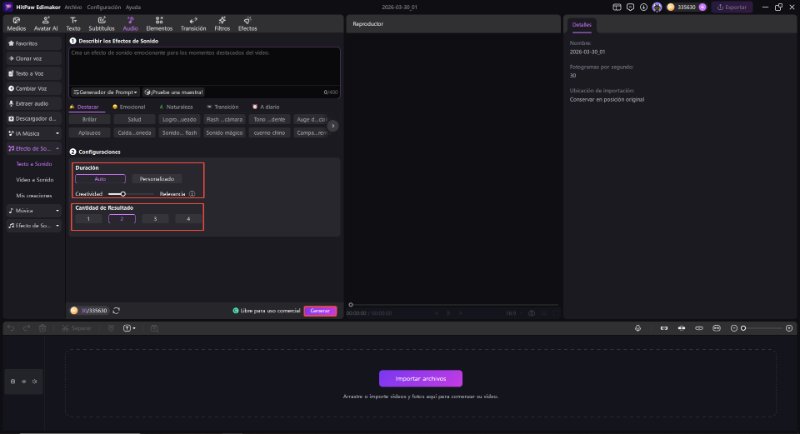Open the Subtítulos panel
800x434 pixels.
click(102, 24)
